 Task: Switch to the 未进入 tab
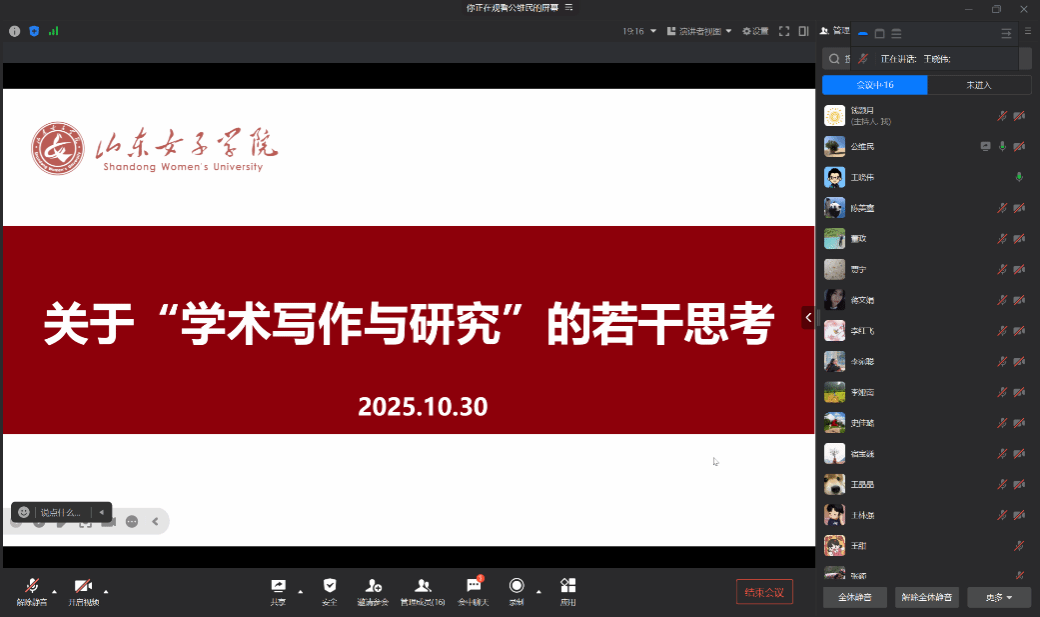click(979, 85)
